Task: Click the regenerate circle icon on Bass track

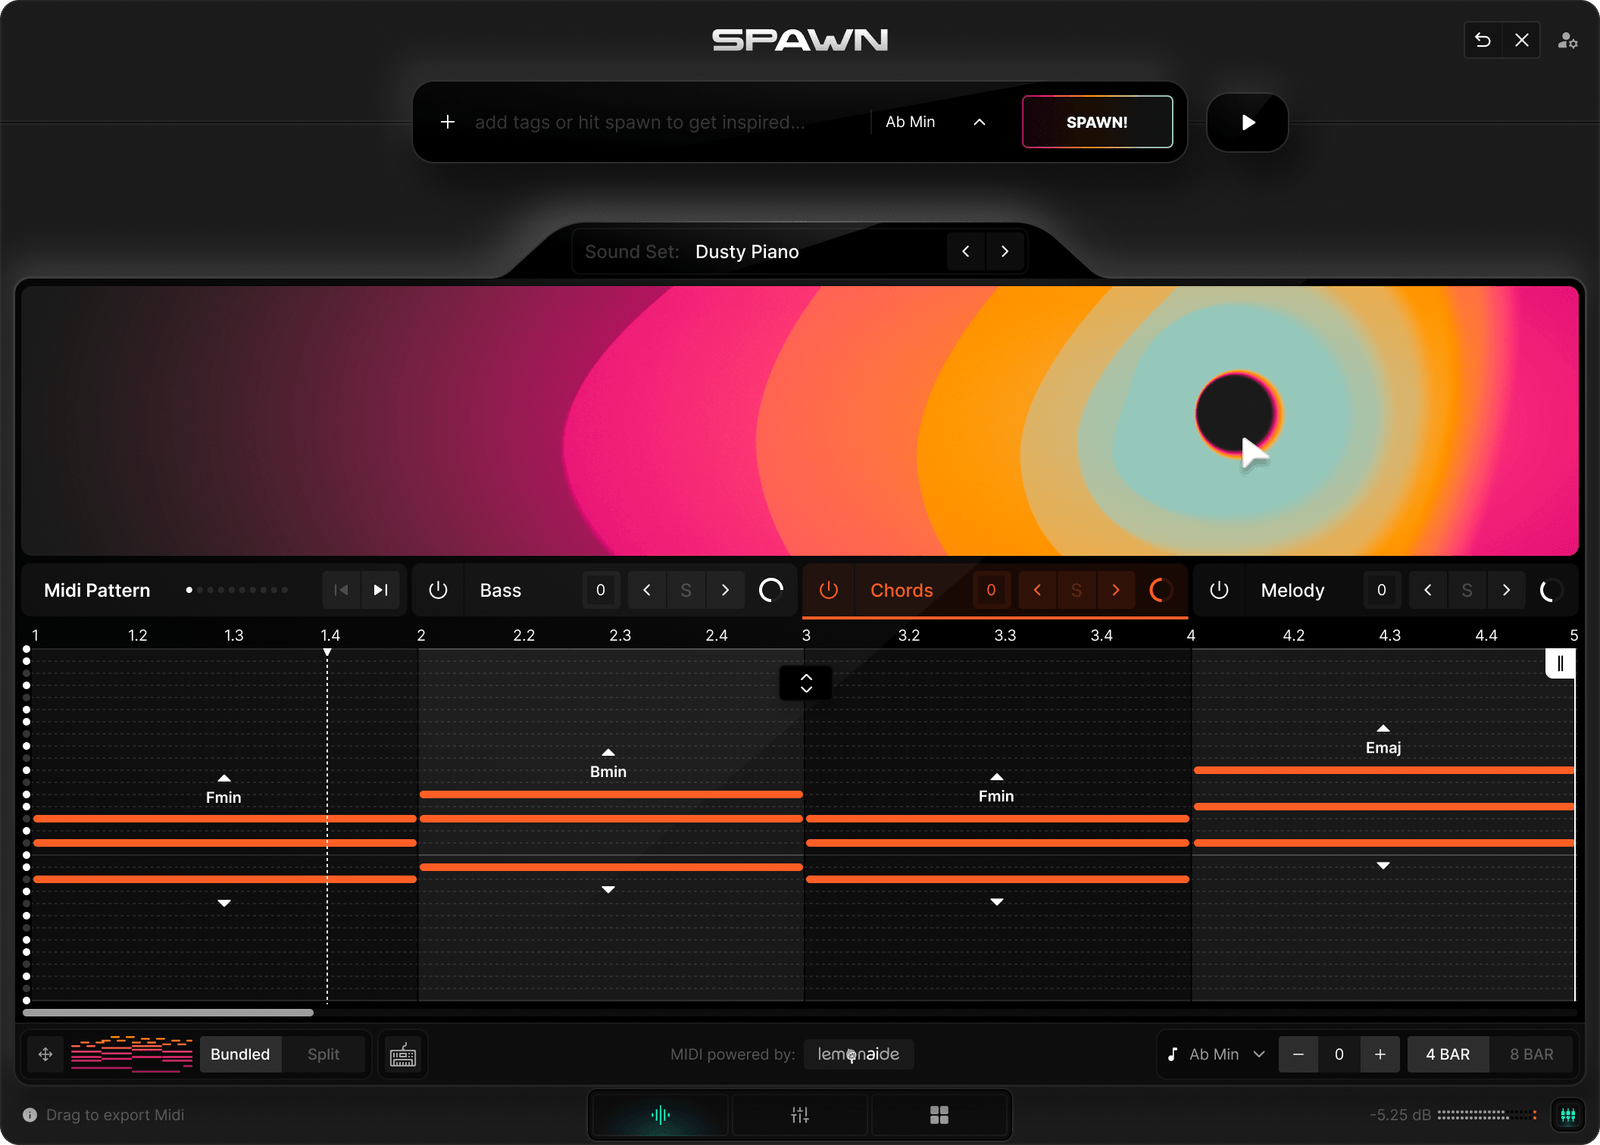Action: point(771,590)
